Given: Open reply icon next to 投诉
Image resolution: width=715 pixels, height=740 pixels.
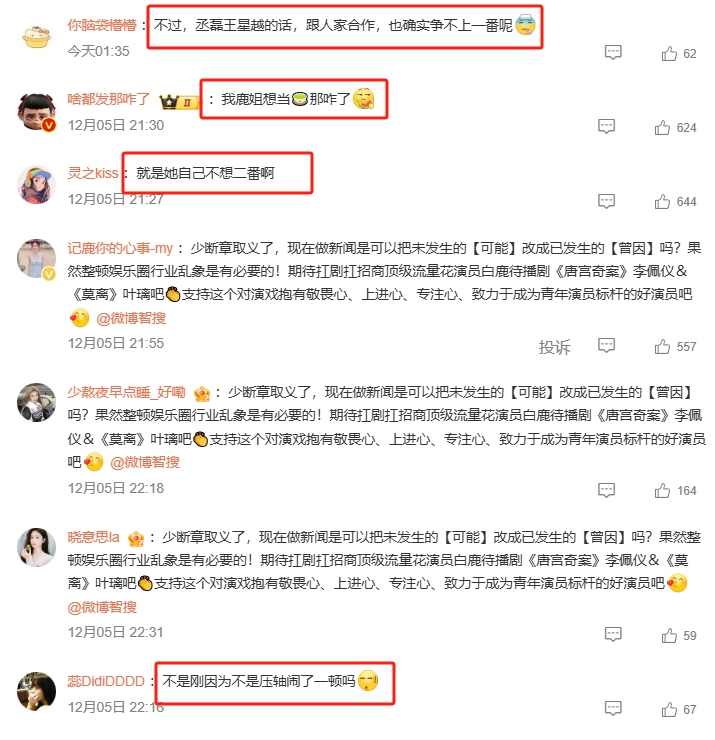Looking at the screenshot, I should click(606, 345).
